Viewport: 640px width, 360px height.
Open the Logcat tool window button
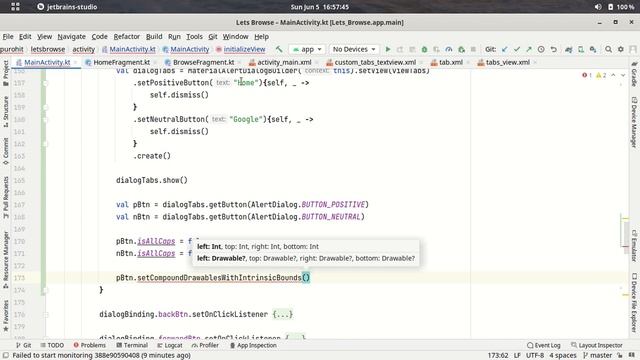click(x=170, y=345)
